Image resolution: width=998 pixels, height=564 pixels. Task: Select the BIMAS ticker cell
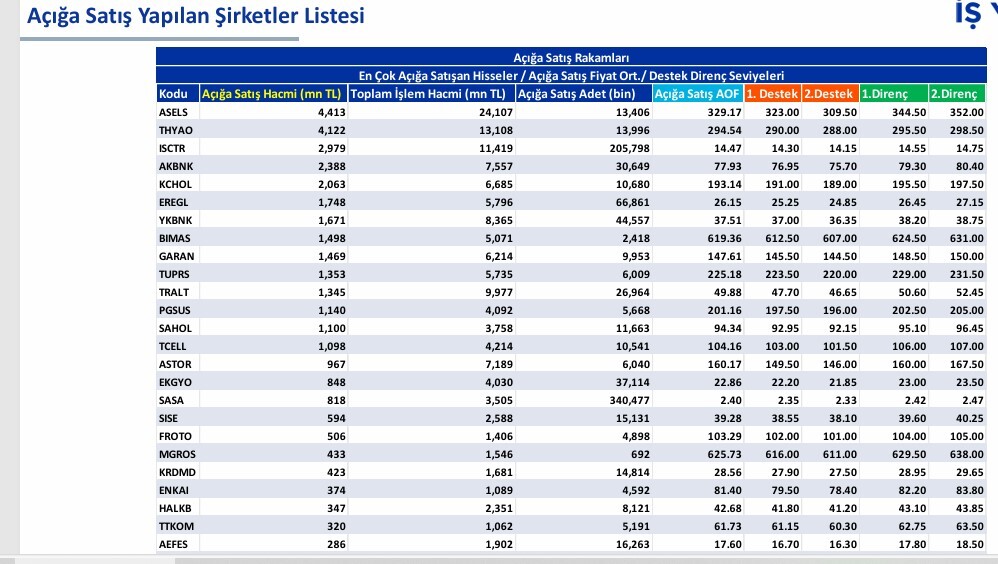(175, 238)
